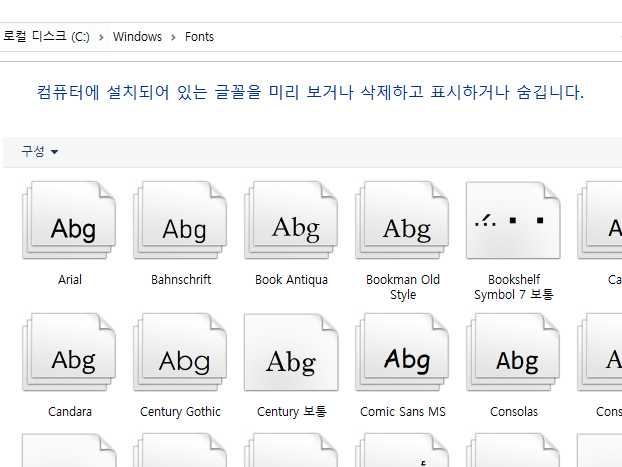Screen dimensions: 622x467
Task: Click the Bahnschrift font name label
Action: coord(181,280)
